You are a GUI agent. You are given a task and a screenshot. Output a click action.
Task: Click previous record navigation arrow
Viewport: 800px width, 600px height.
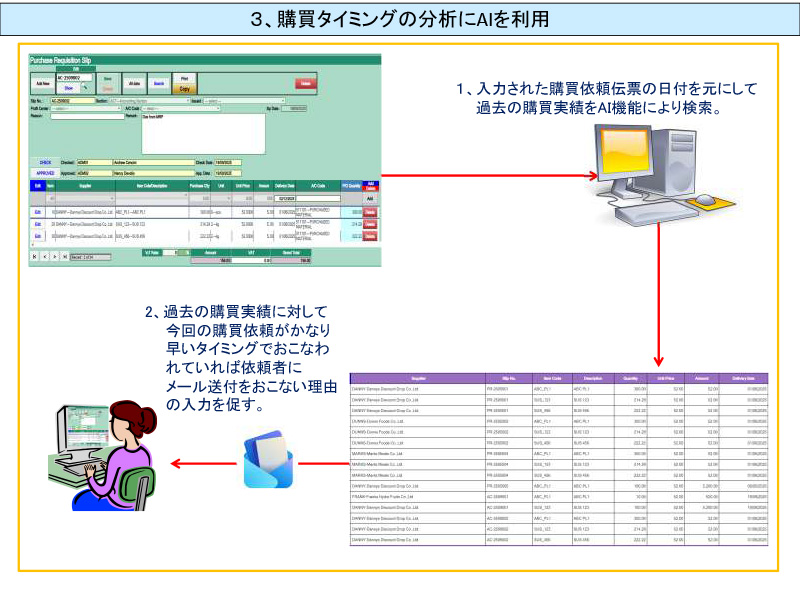46,256
